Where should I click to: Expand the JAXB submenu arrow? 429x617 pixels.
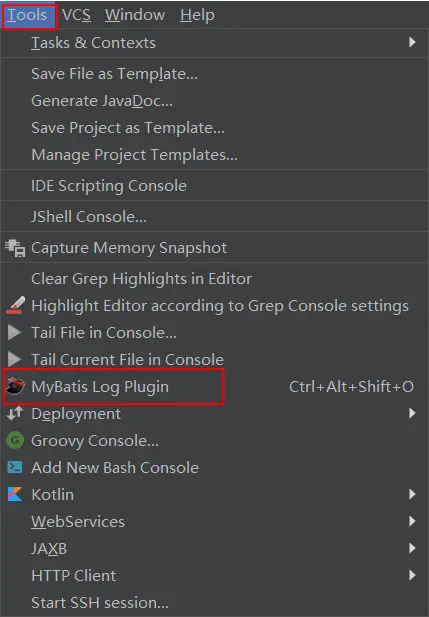[x=412, y=548]
